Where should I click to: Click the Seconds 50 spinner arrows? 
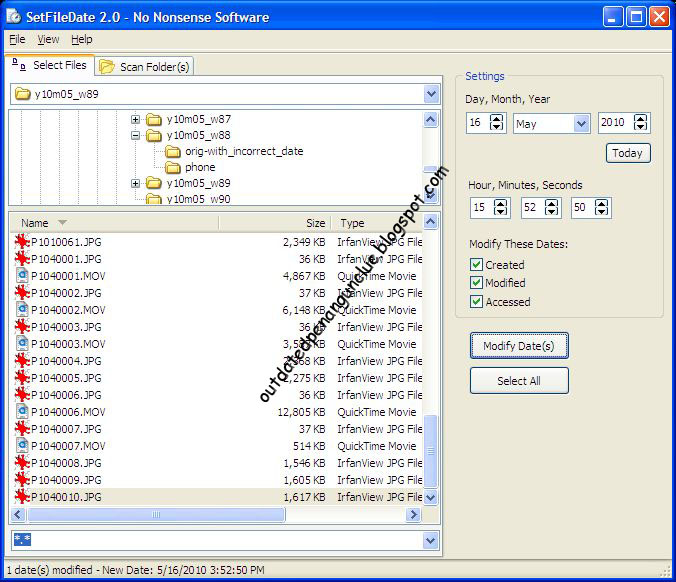(x=601, y=207)
